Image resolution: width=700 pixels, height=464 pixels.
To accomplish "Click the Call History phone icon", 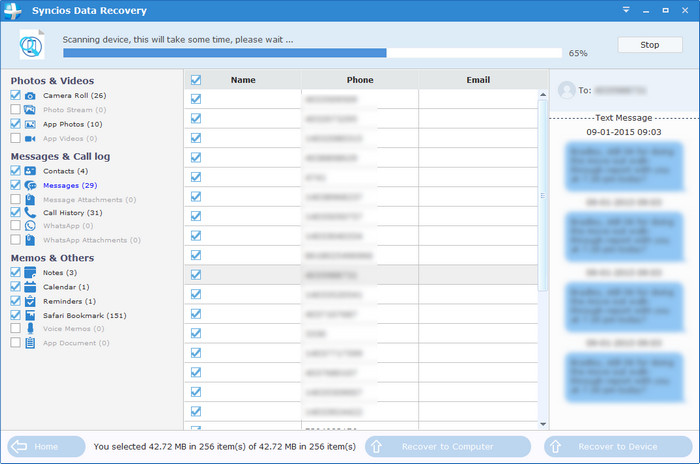I will [30, 213].
